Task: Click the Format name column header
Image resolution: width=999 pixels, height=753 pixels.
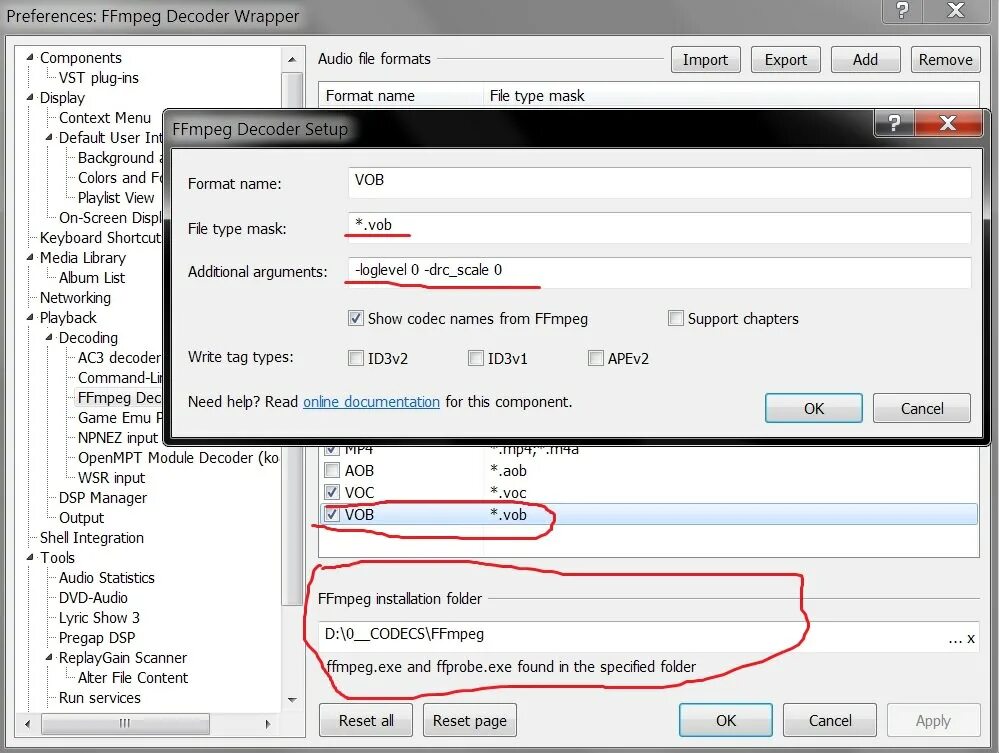Action: tap(401, 96)
